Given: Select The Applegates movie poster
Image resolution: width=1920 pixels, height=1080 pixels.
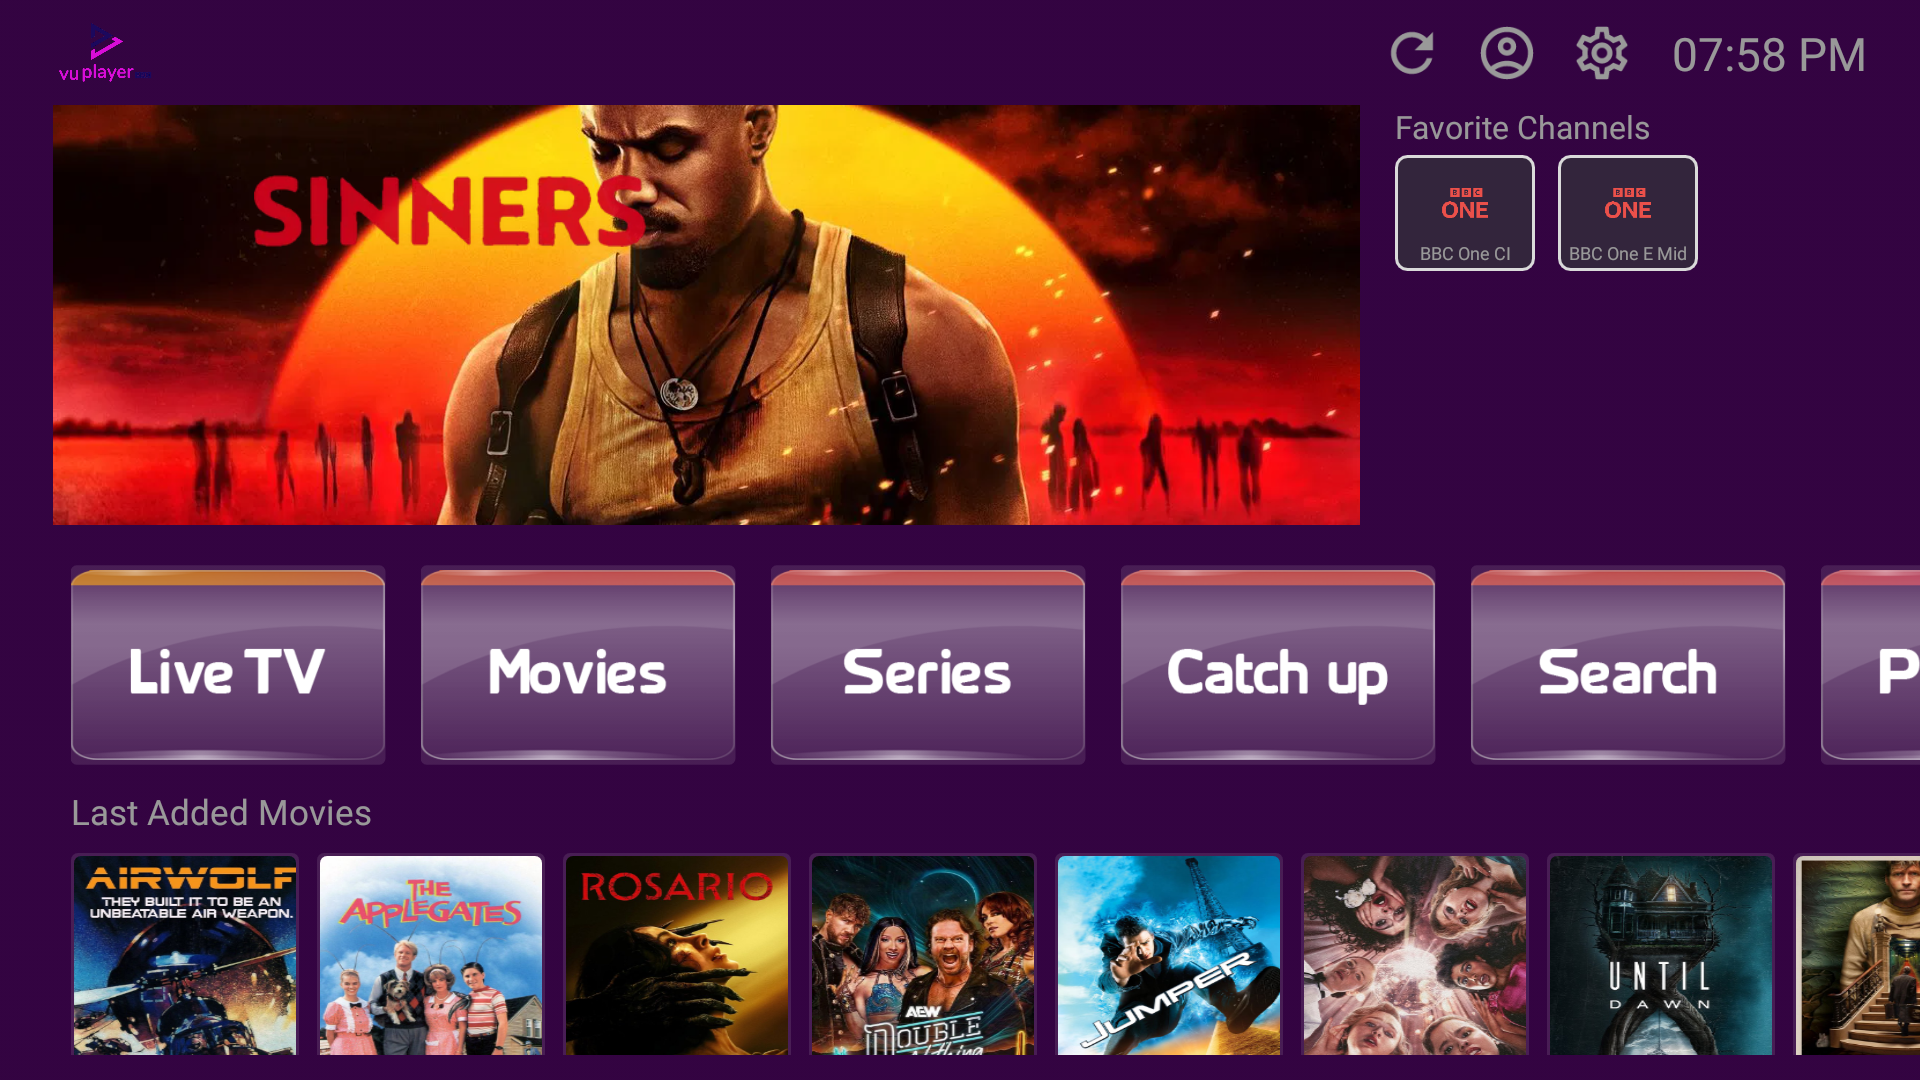Looking at the screenshot, I should 431,955.
